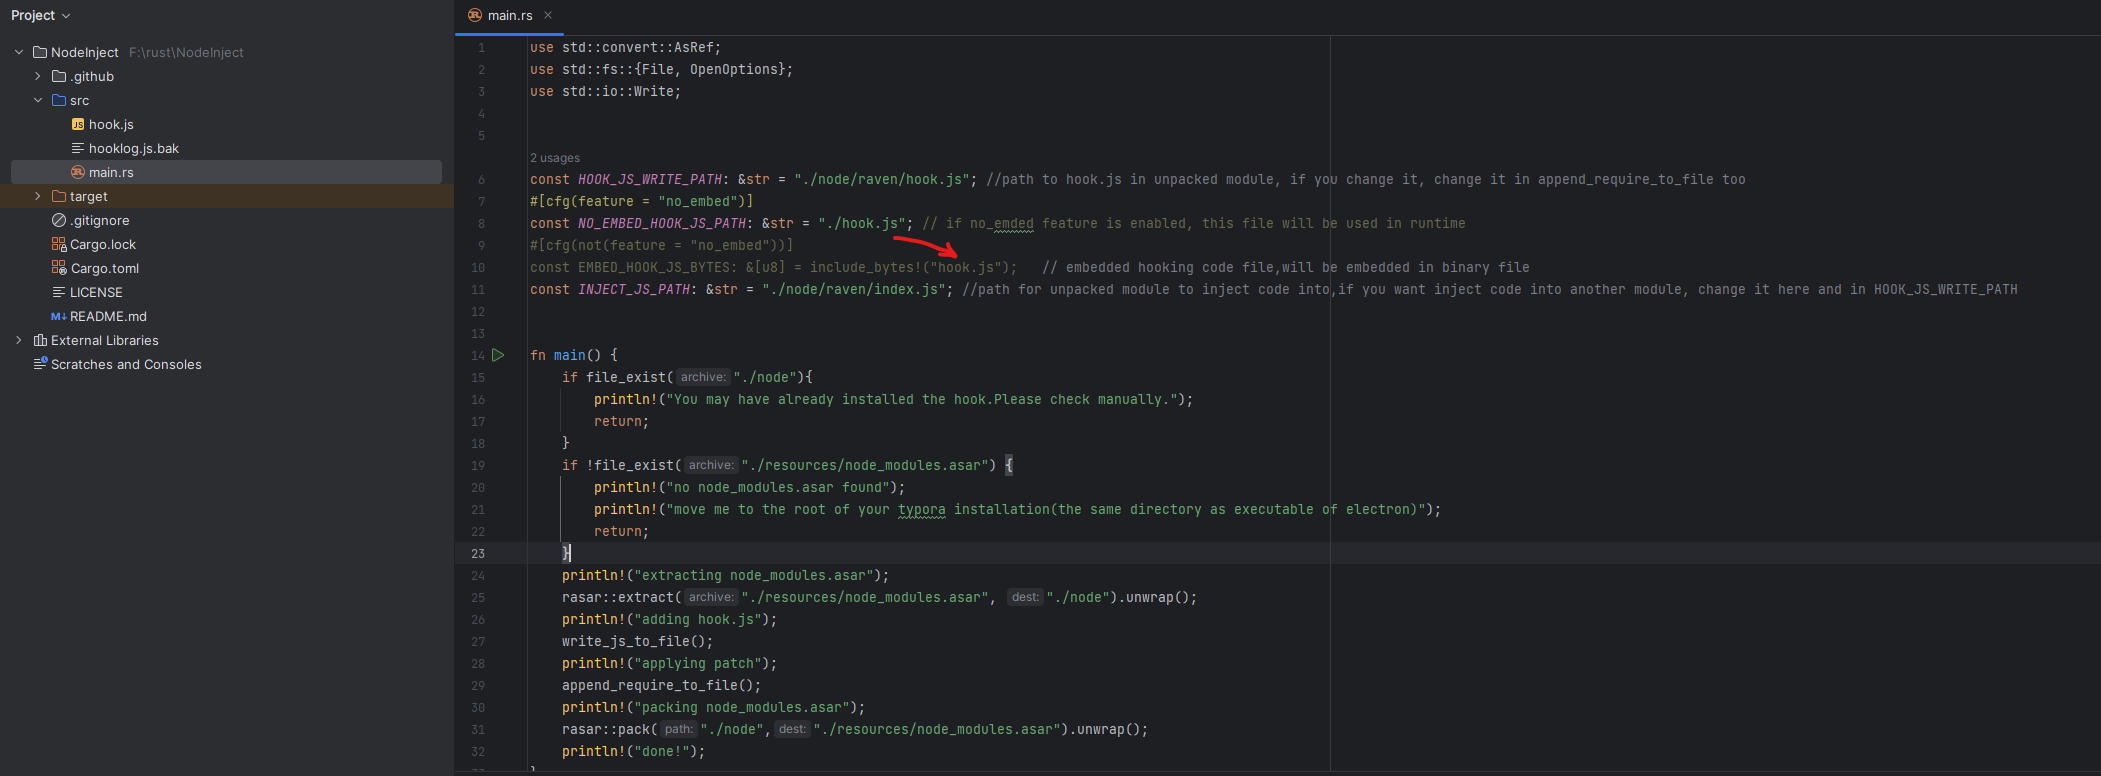Click External Libraries icon

[x=40, y=340]
